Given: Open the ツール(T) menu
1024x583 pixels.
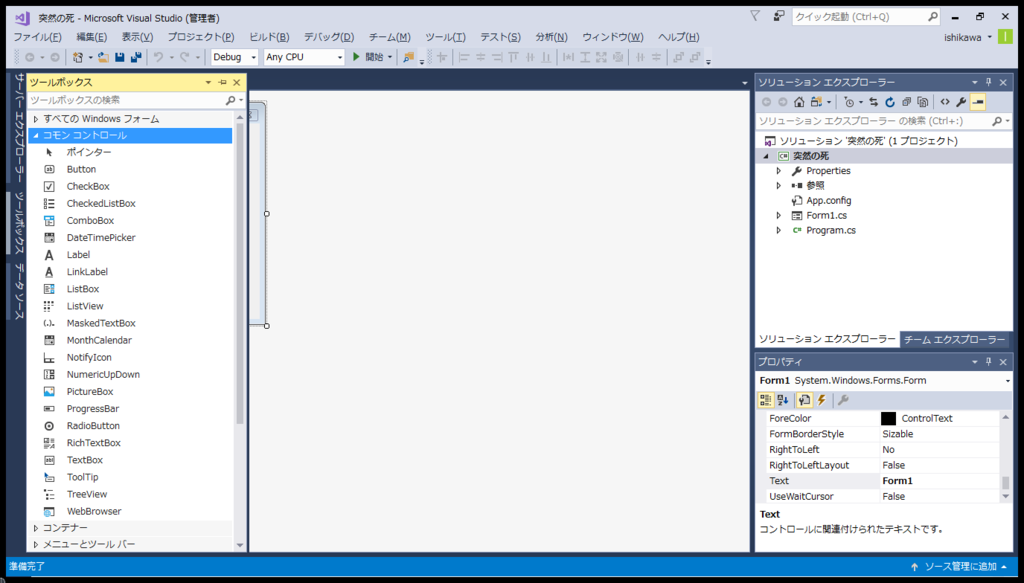Looking at the screenshot, I should pyautogui.click(x=445, y=37).
